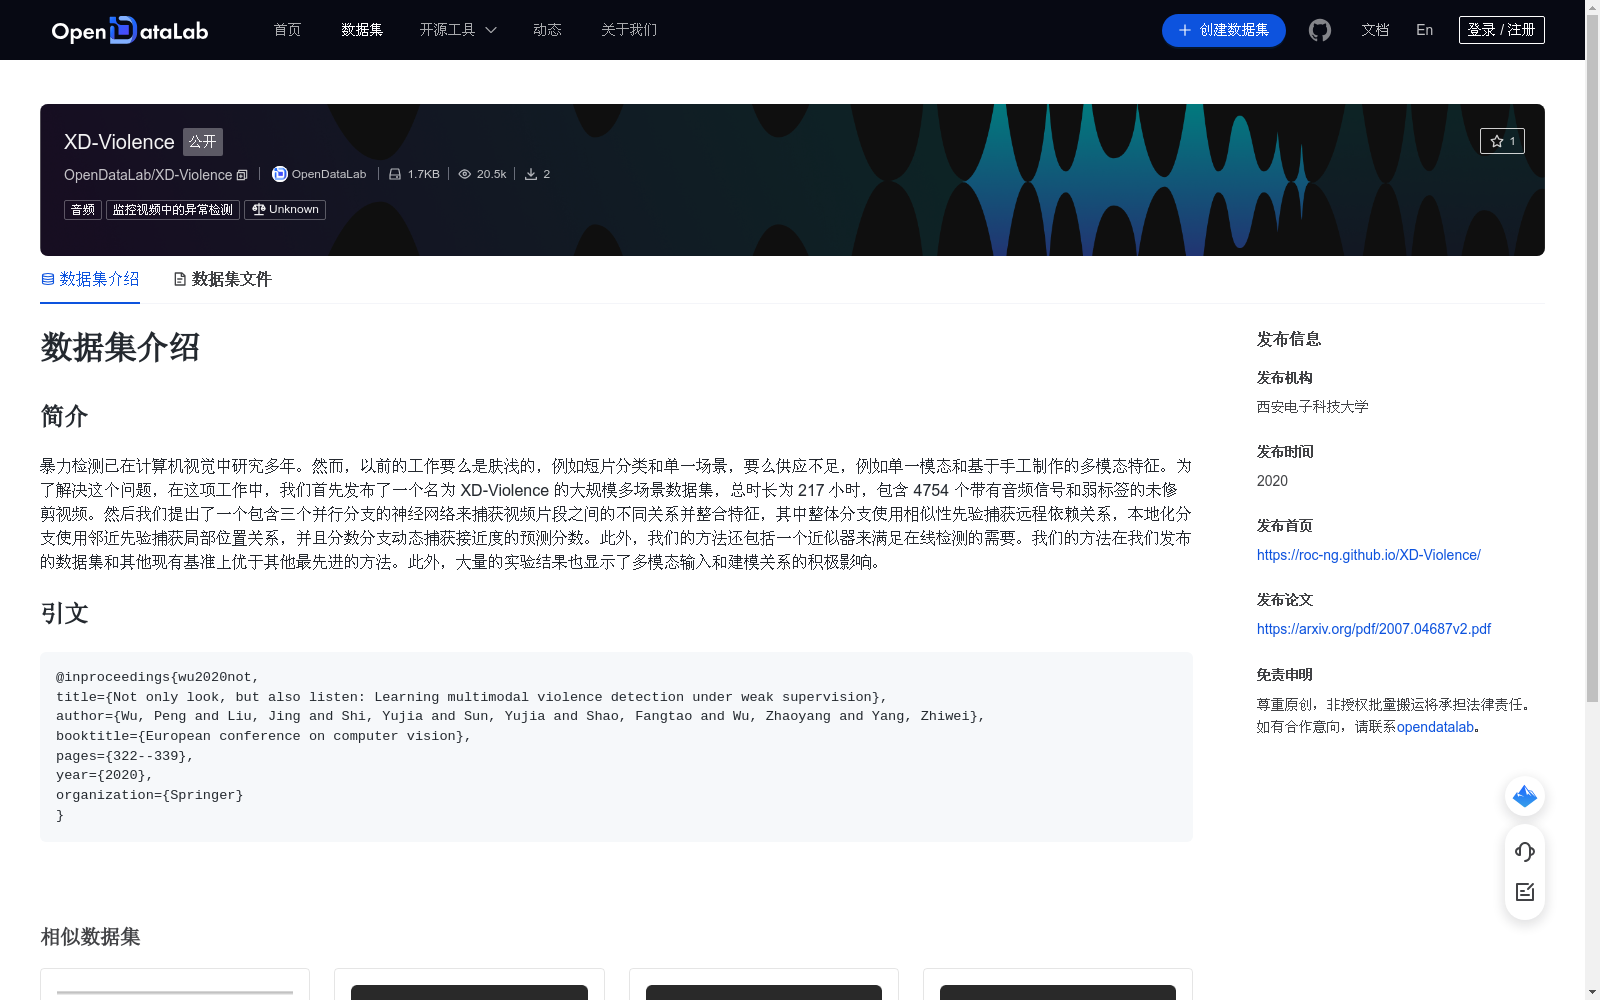Image resolution: width=1600 pixels, height=1000 pixels.
Task: Copy the OpenDataLab/XD-Violence path icon
Action: click(x=242, y=175)
